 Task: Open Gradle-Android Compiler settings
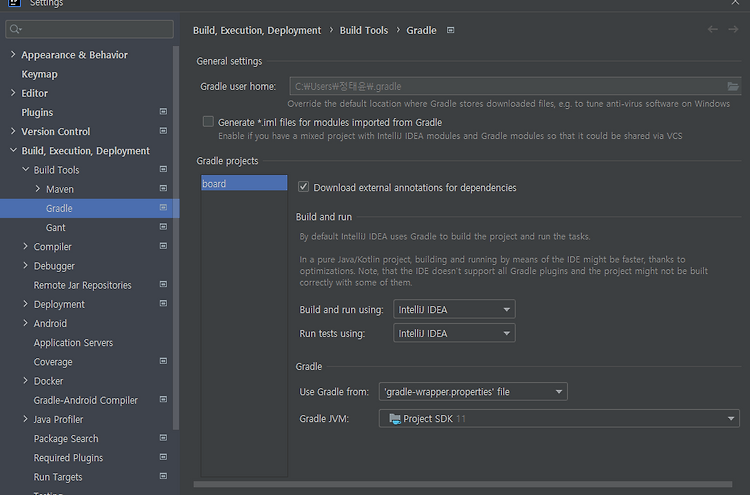coord(85,400)
